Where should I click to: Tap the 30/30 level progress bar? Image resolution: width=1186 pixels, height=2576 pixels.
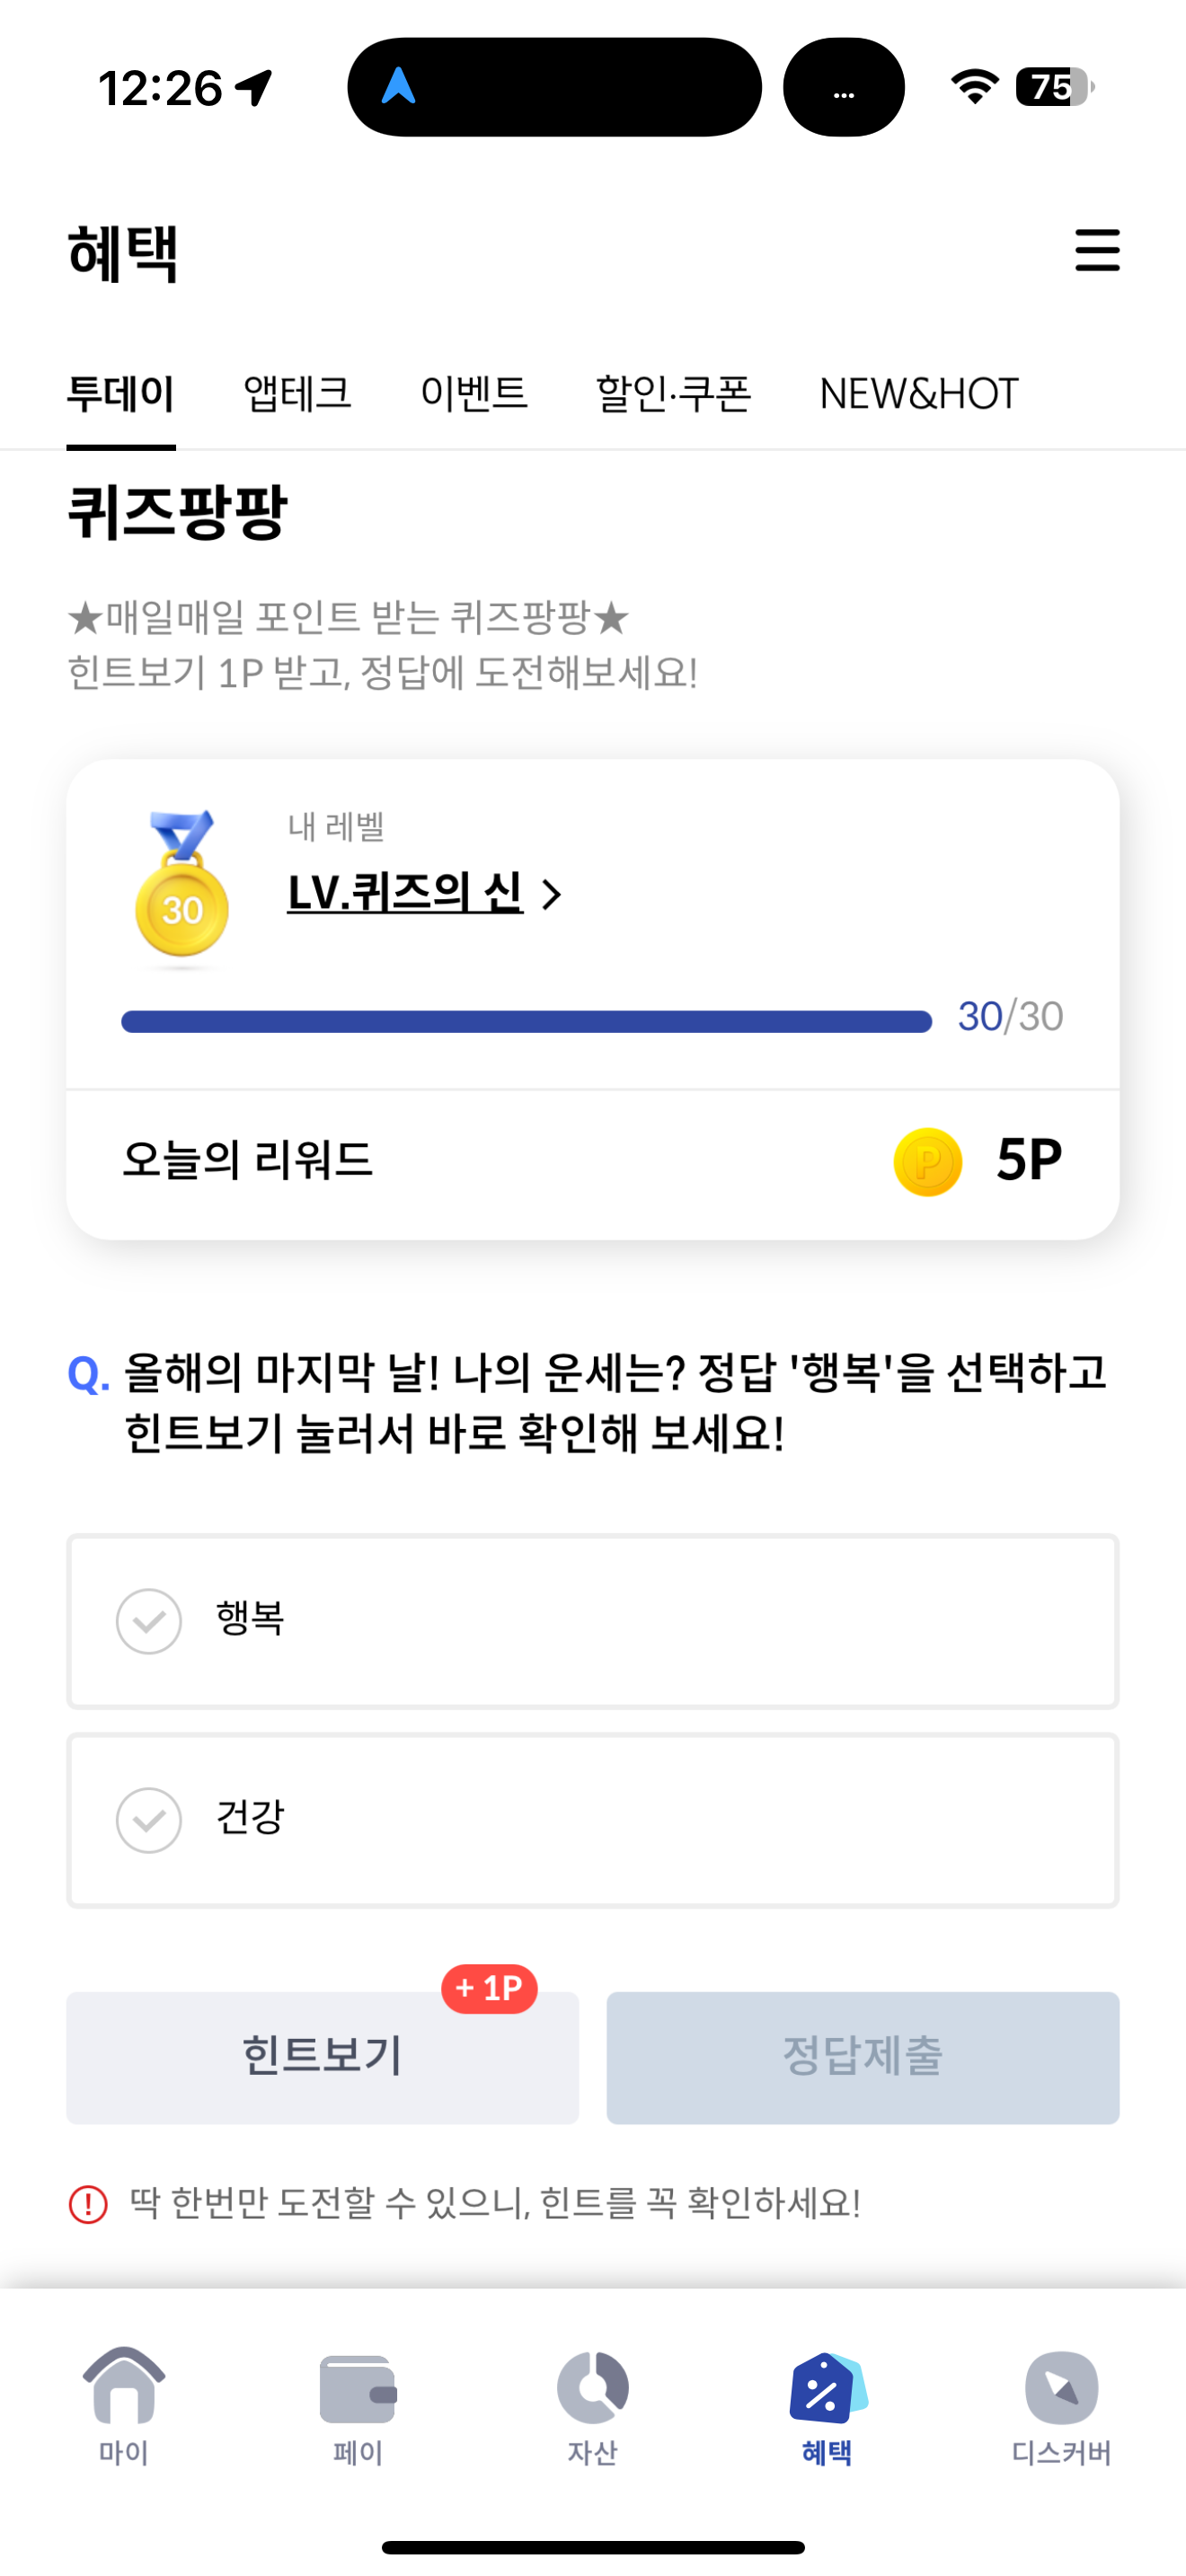[526, 1021]
